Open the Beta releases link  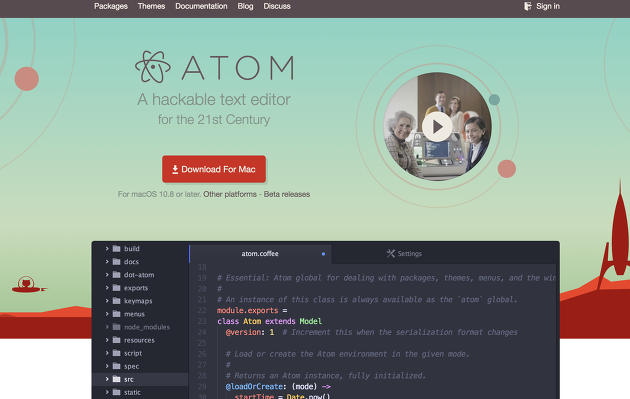[x=287, y=194]
